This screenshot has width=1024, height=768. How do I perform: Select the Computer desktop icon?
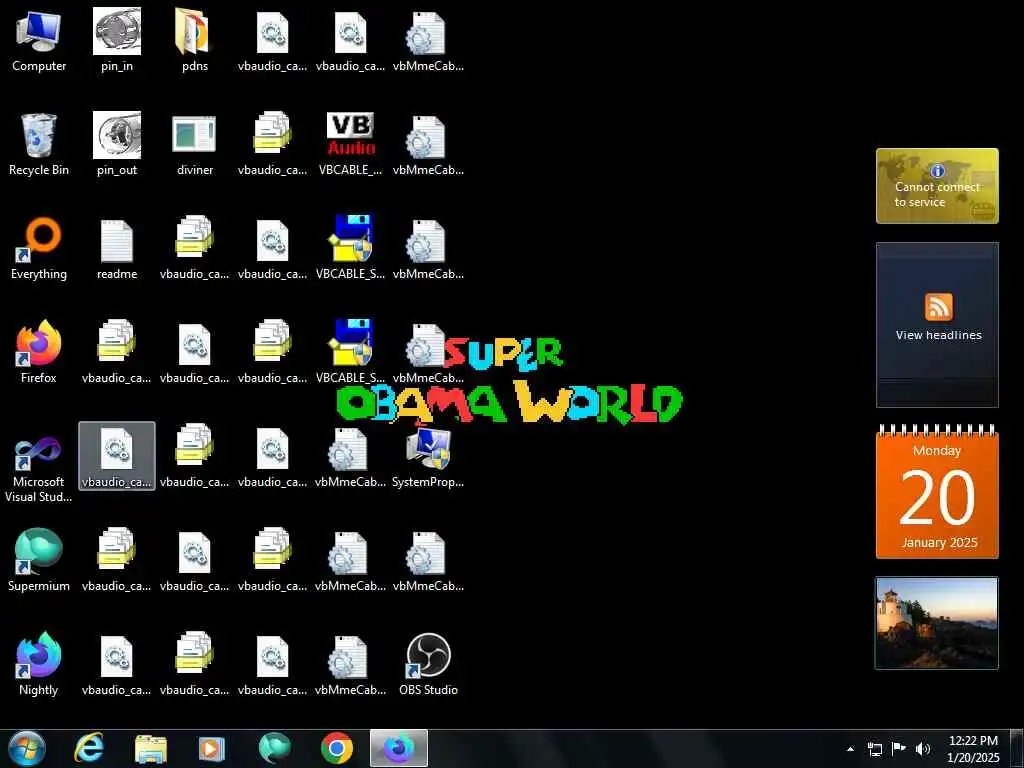[x=39, y=39]
